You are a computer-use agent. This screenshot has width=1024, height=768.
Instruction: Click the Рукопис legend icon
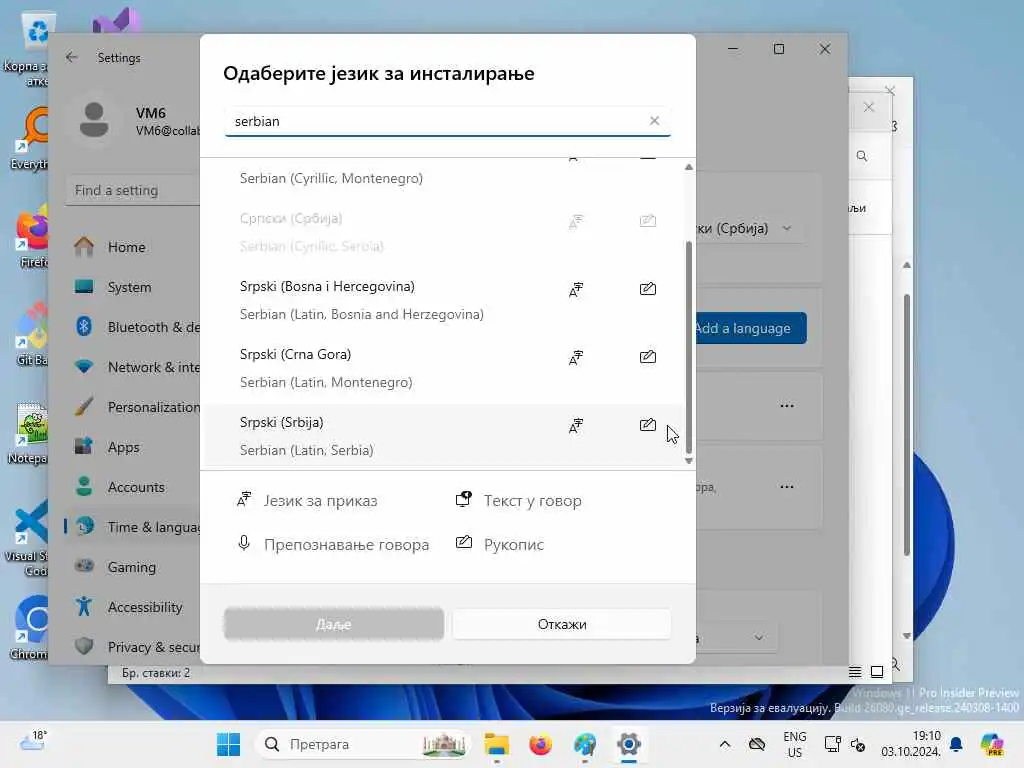[464, 542]
